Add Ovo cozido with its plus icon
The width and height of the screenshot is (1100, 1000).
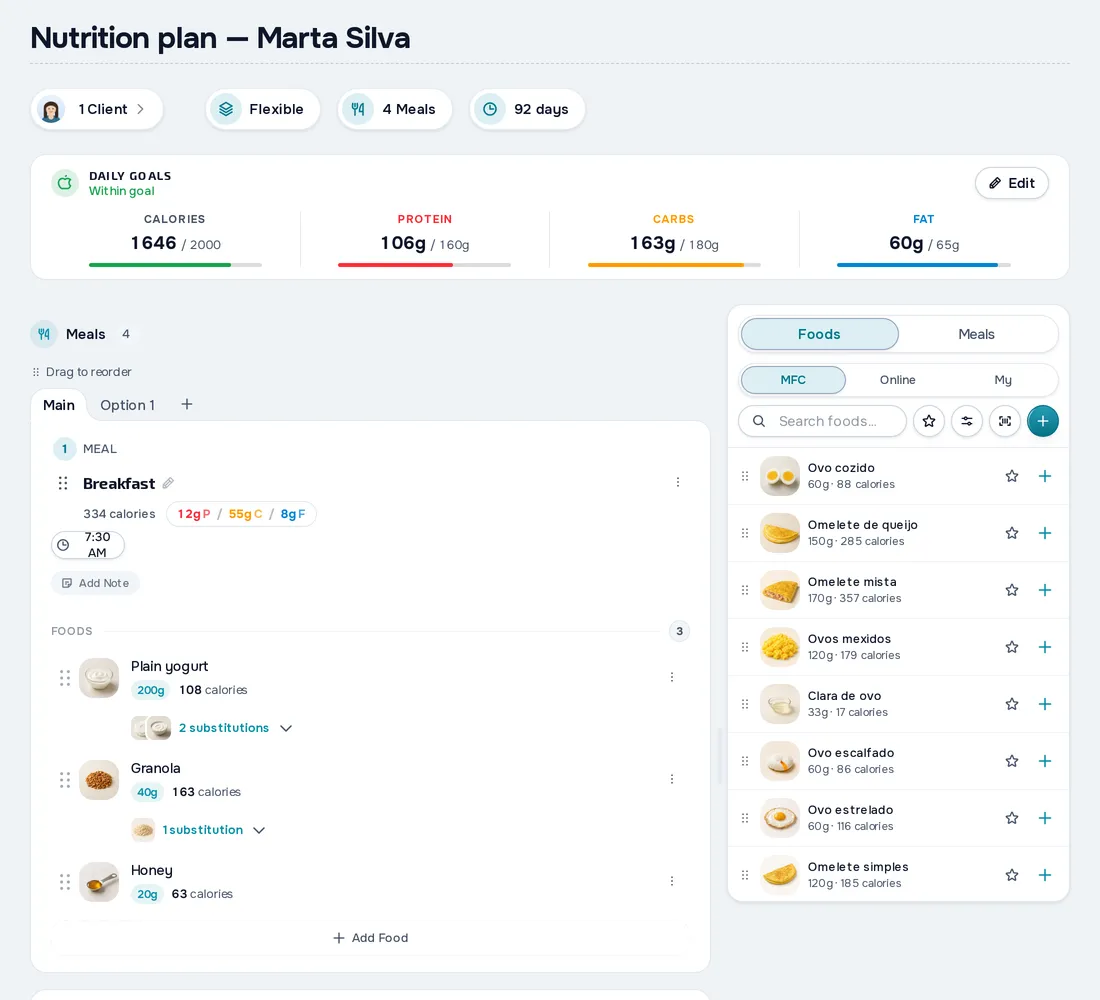pyautogui.click(x=1045, y=476)
